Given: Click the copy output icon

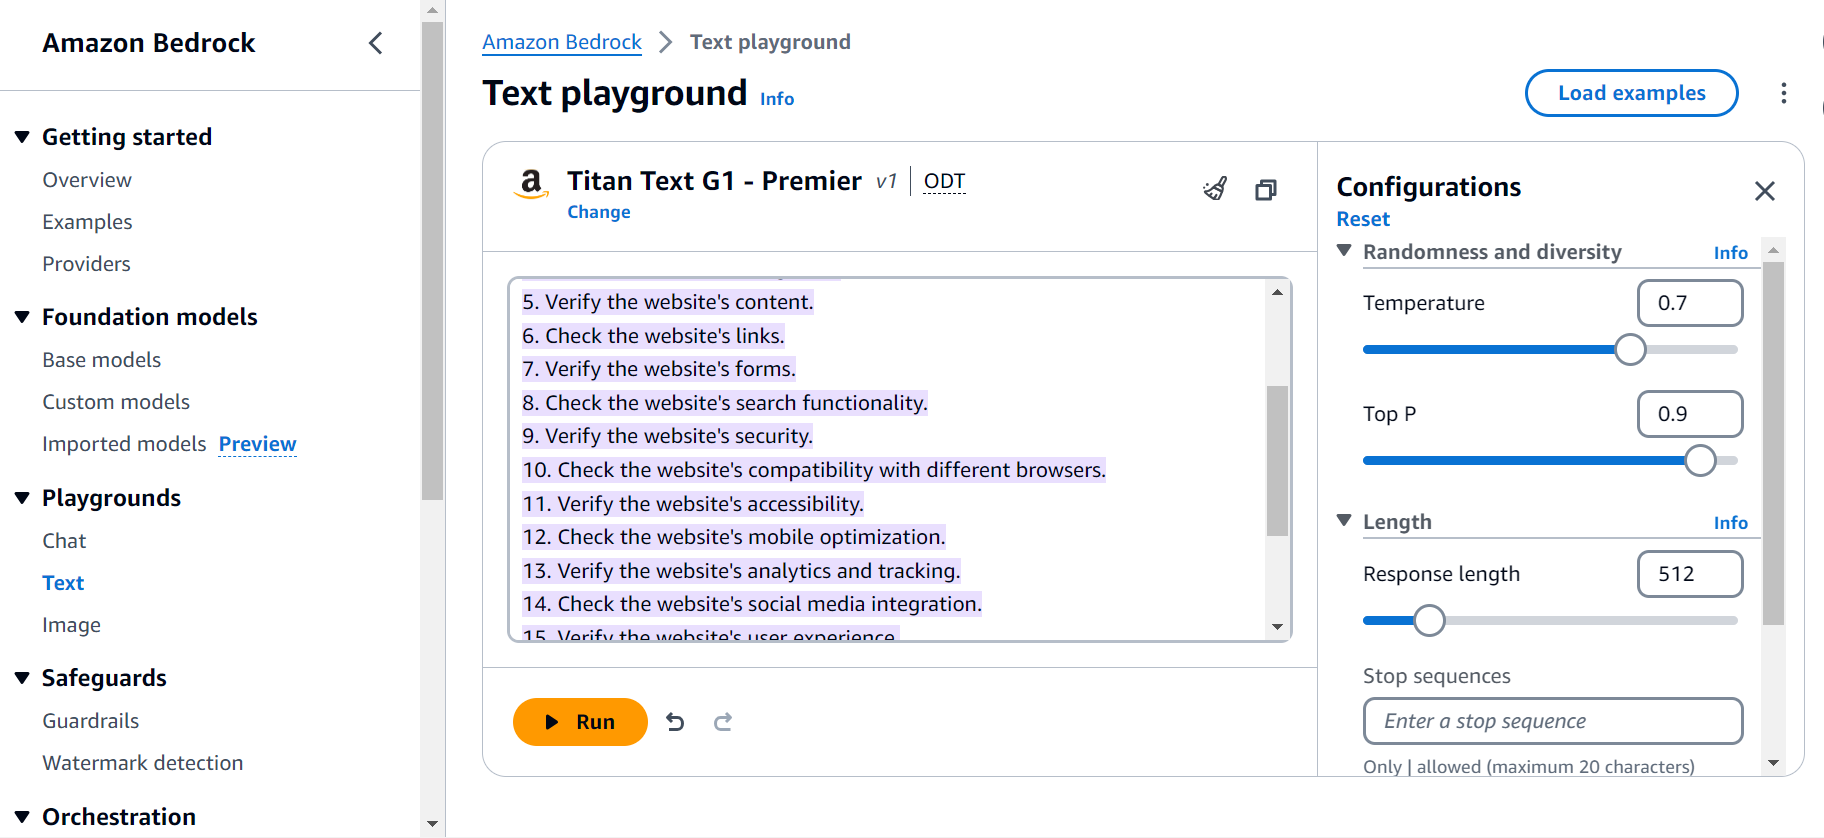Looking at the screenshot, I should pyautogui.click(x=1266, y=190).
